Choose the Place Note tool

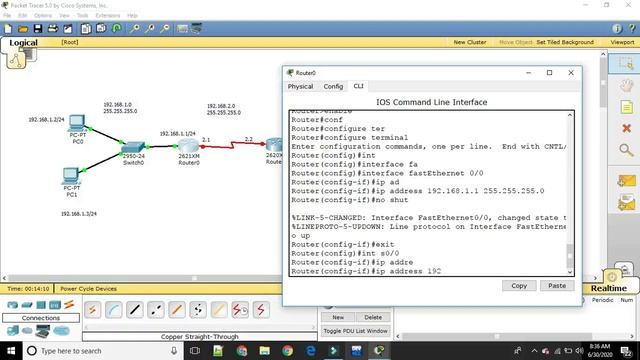point(627,107)
